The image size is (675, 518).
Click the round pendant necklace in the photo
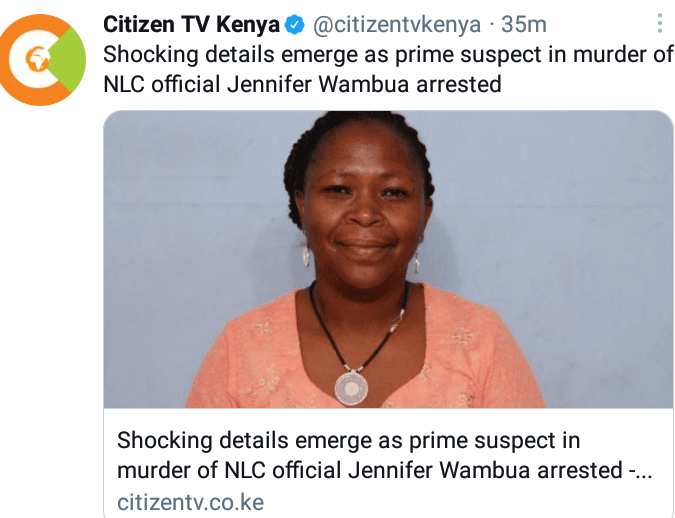351,388
